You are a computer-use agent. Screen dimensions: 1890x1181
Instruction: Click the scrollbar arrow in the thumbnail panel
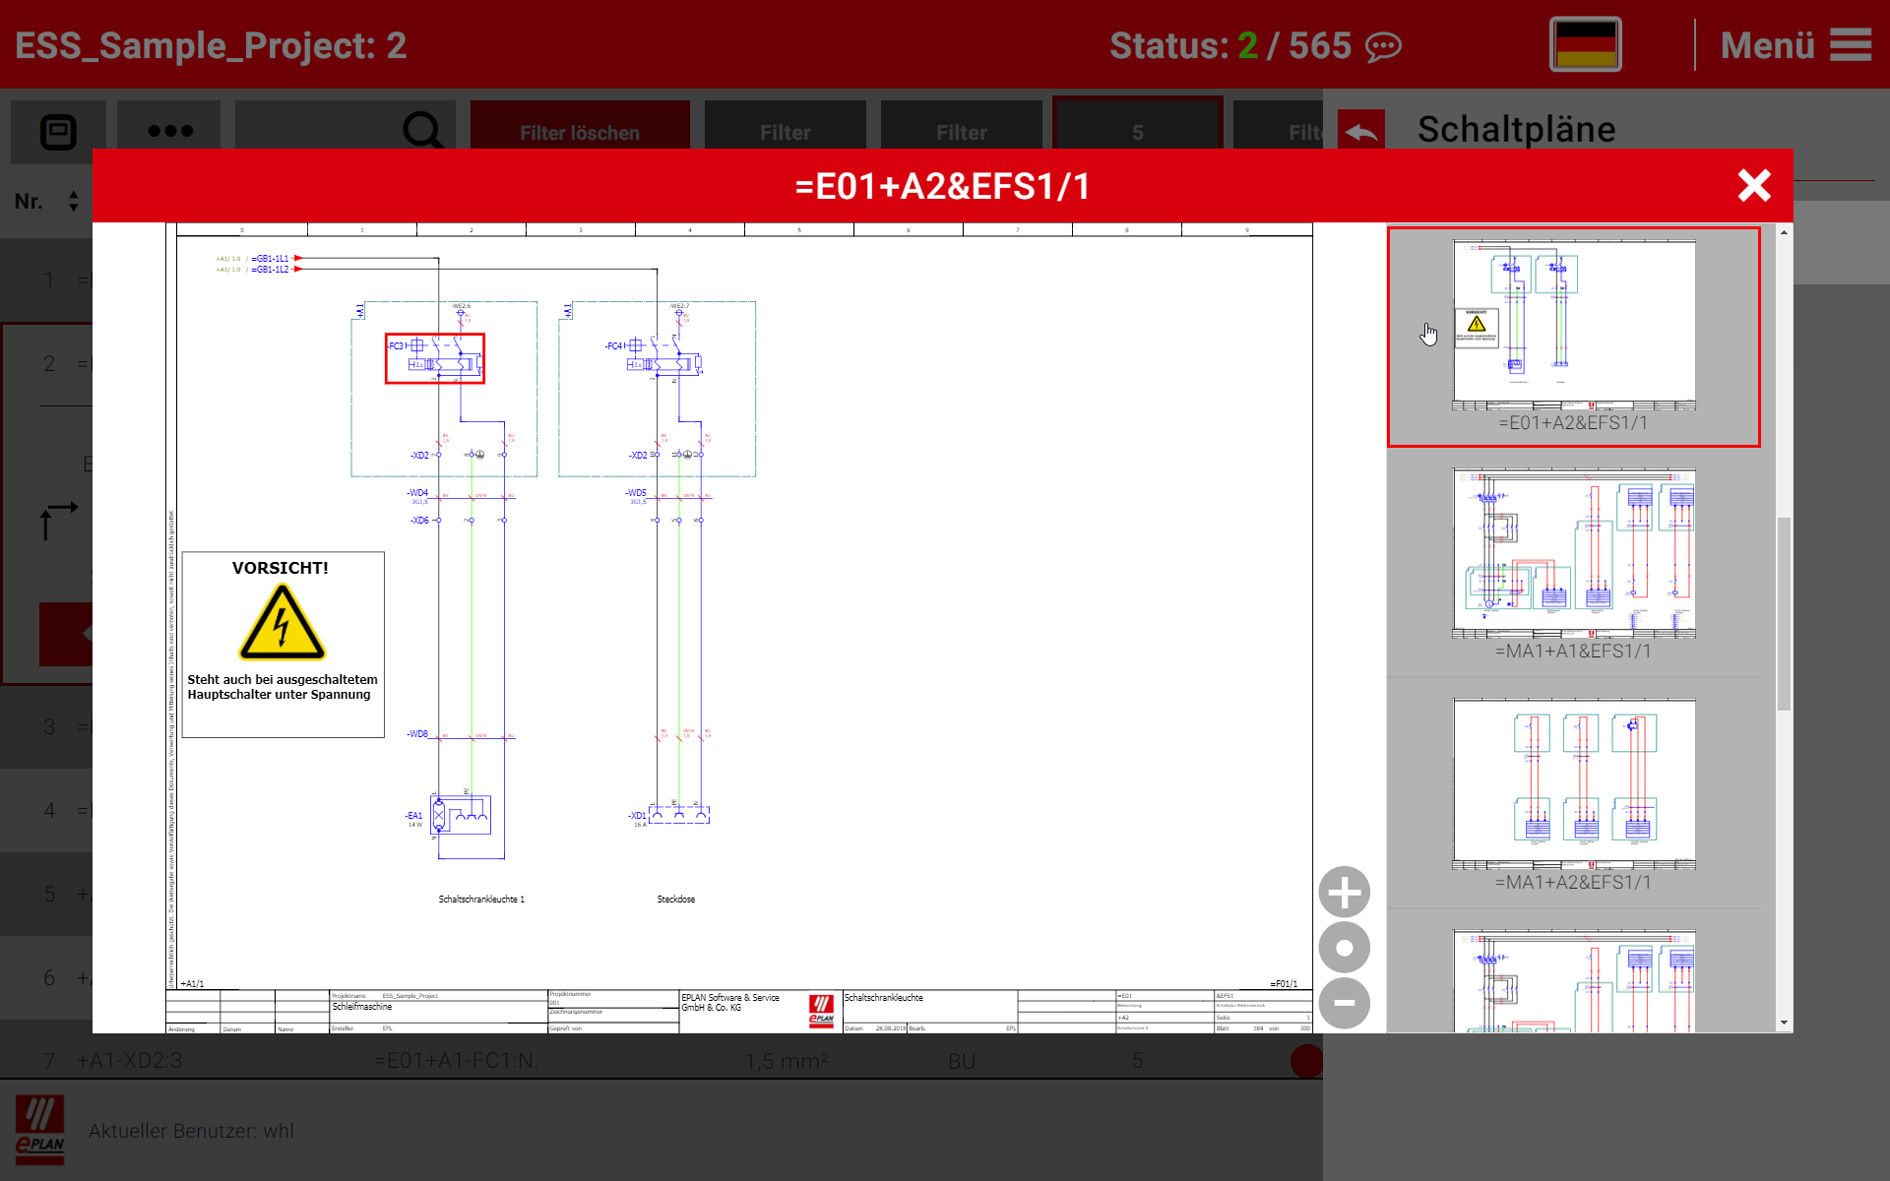coord(1783,233)
